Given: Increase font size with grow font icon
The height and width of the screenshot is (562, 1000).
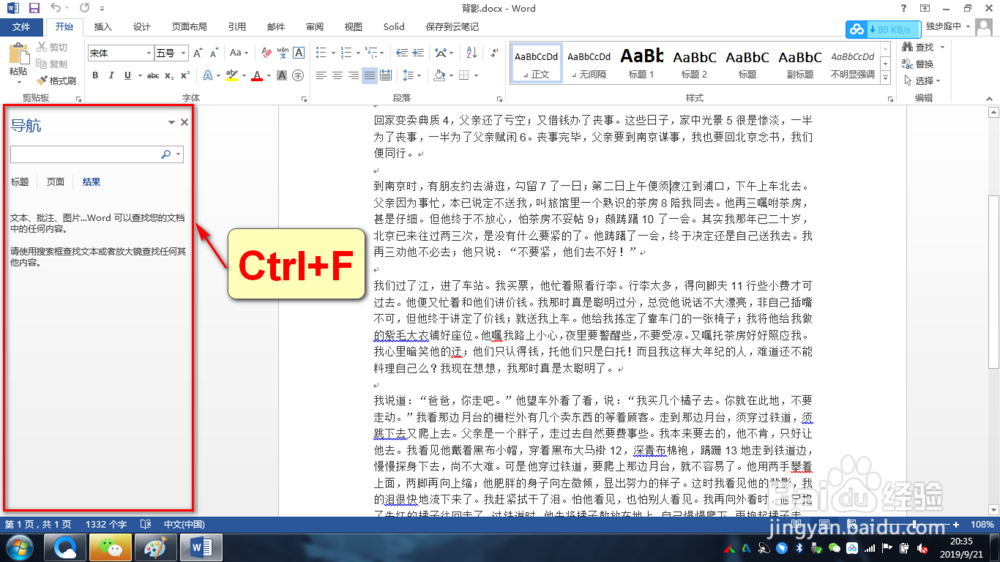Looking at the screenshot, I should tap(198, 53).
